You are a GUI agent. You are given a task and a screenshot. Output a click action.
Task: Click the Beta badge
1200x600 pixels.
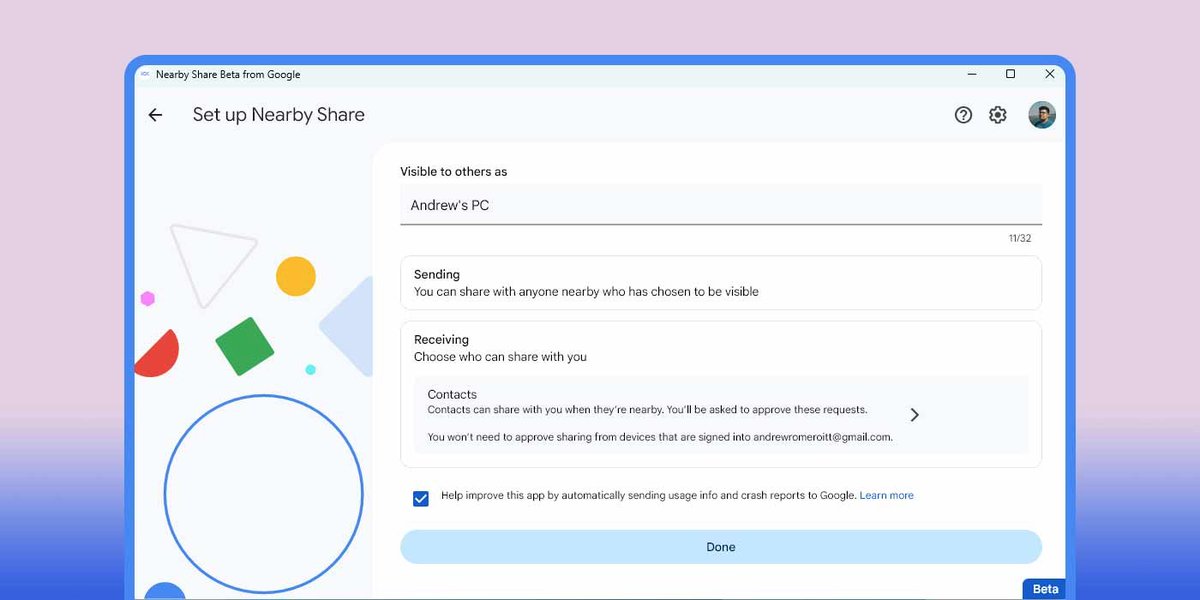[x=1045, y=589]
